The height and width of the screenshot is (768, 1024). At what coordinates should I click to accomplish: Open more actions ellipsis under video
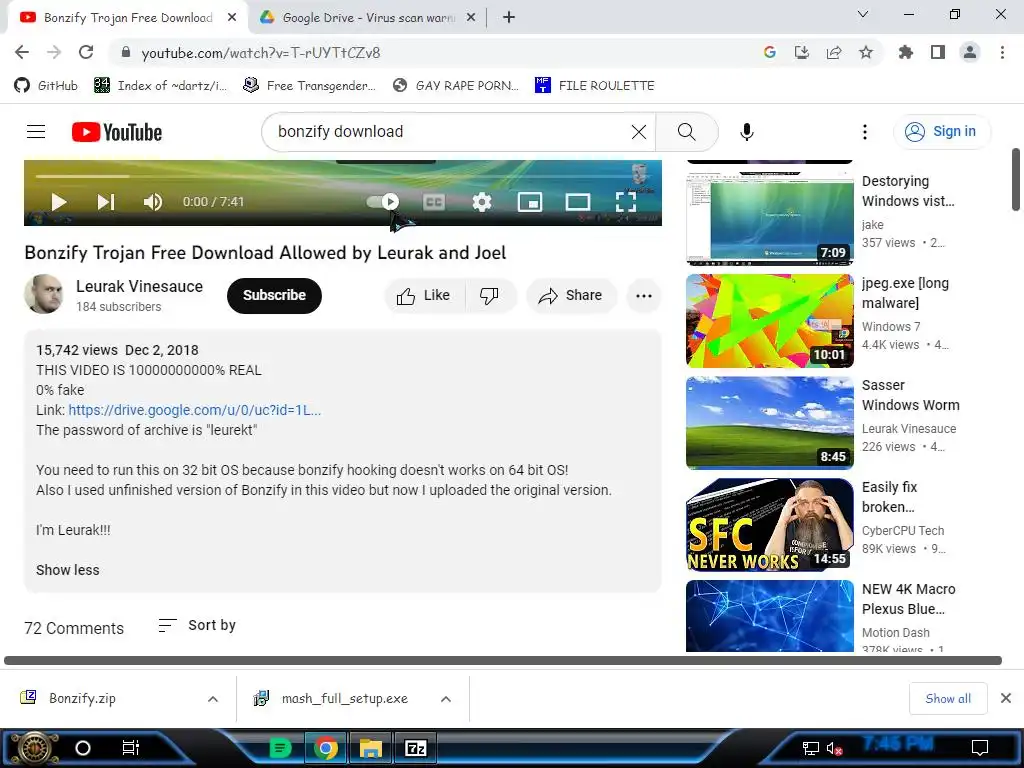644,296
